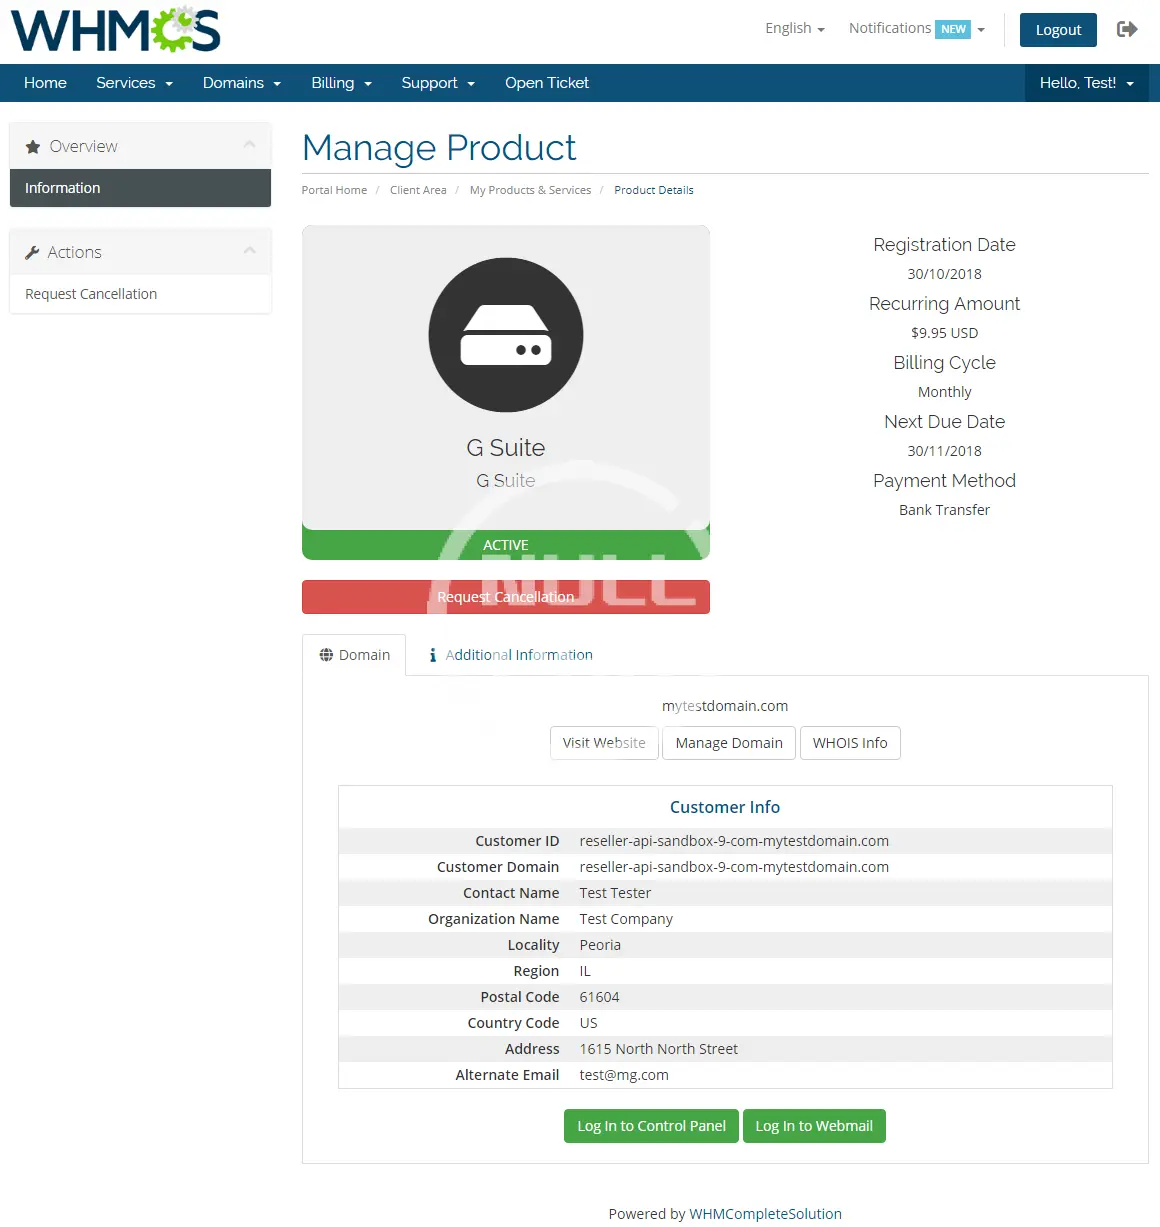
Task: Click the red Request Cancellation button
Action: point(505,597)
